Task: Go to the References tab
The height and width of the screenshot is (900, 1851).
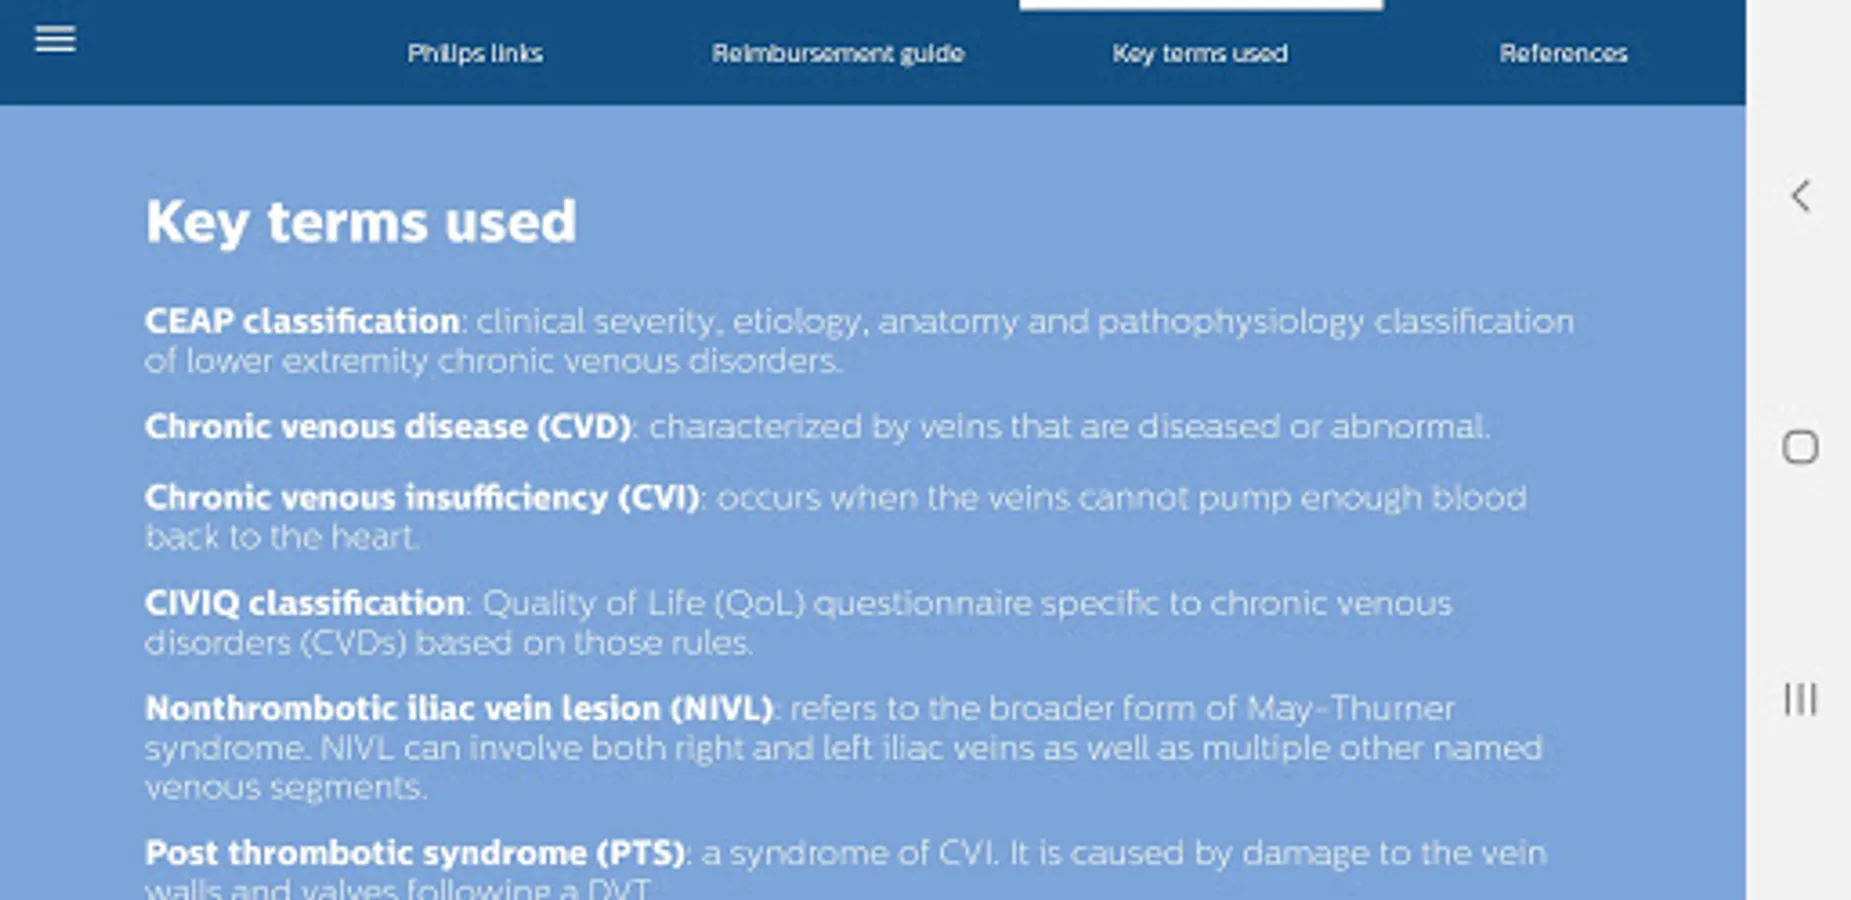Action: pyautogui.click(x=1562, y=53)
